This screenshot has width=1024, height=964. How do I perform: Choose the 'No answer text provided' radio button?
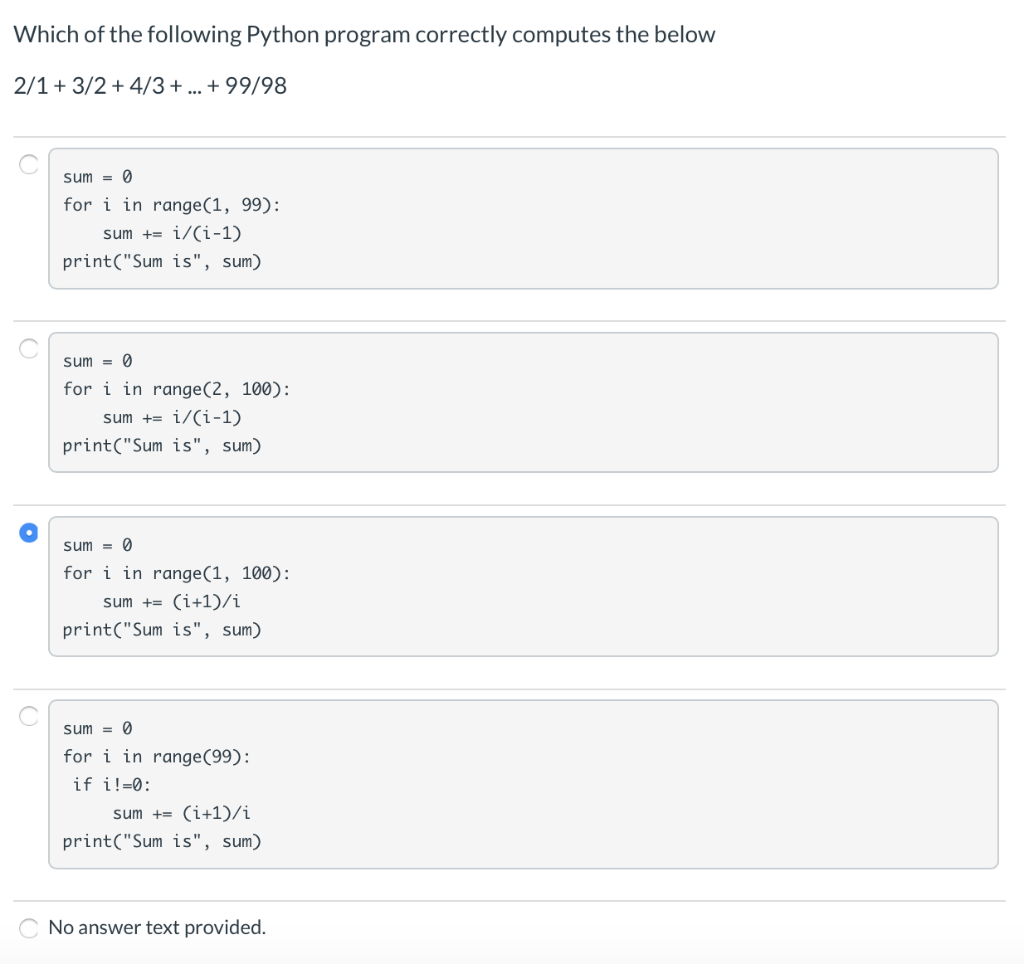[29, 928]
